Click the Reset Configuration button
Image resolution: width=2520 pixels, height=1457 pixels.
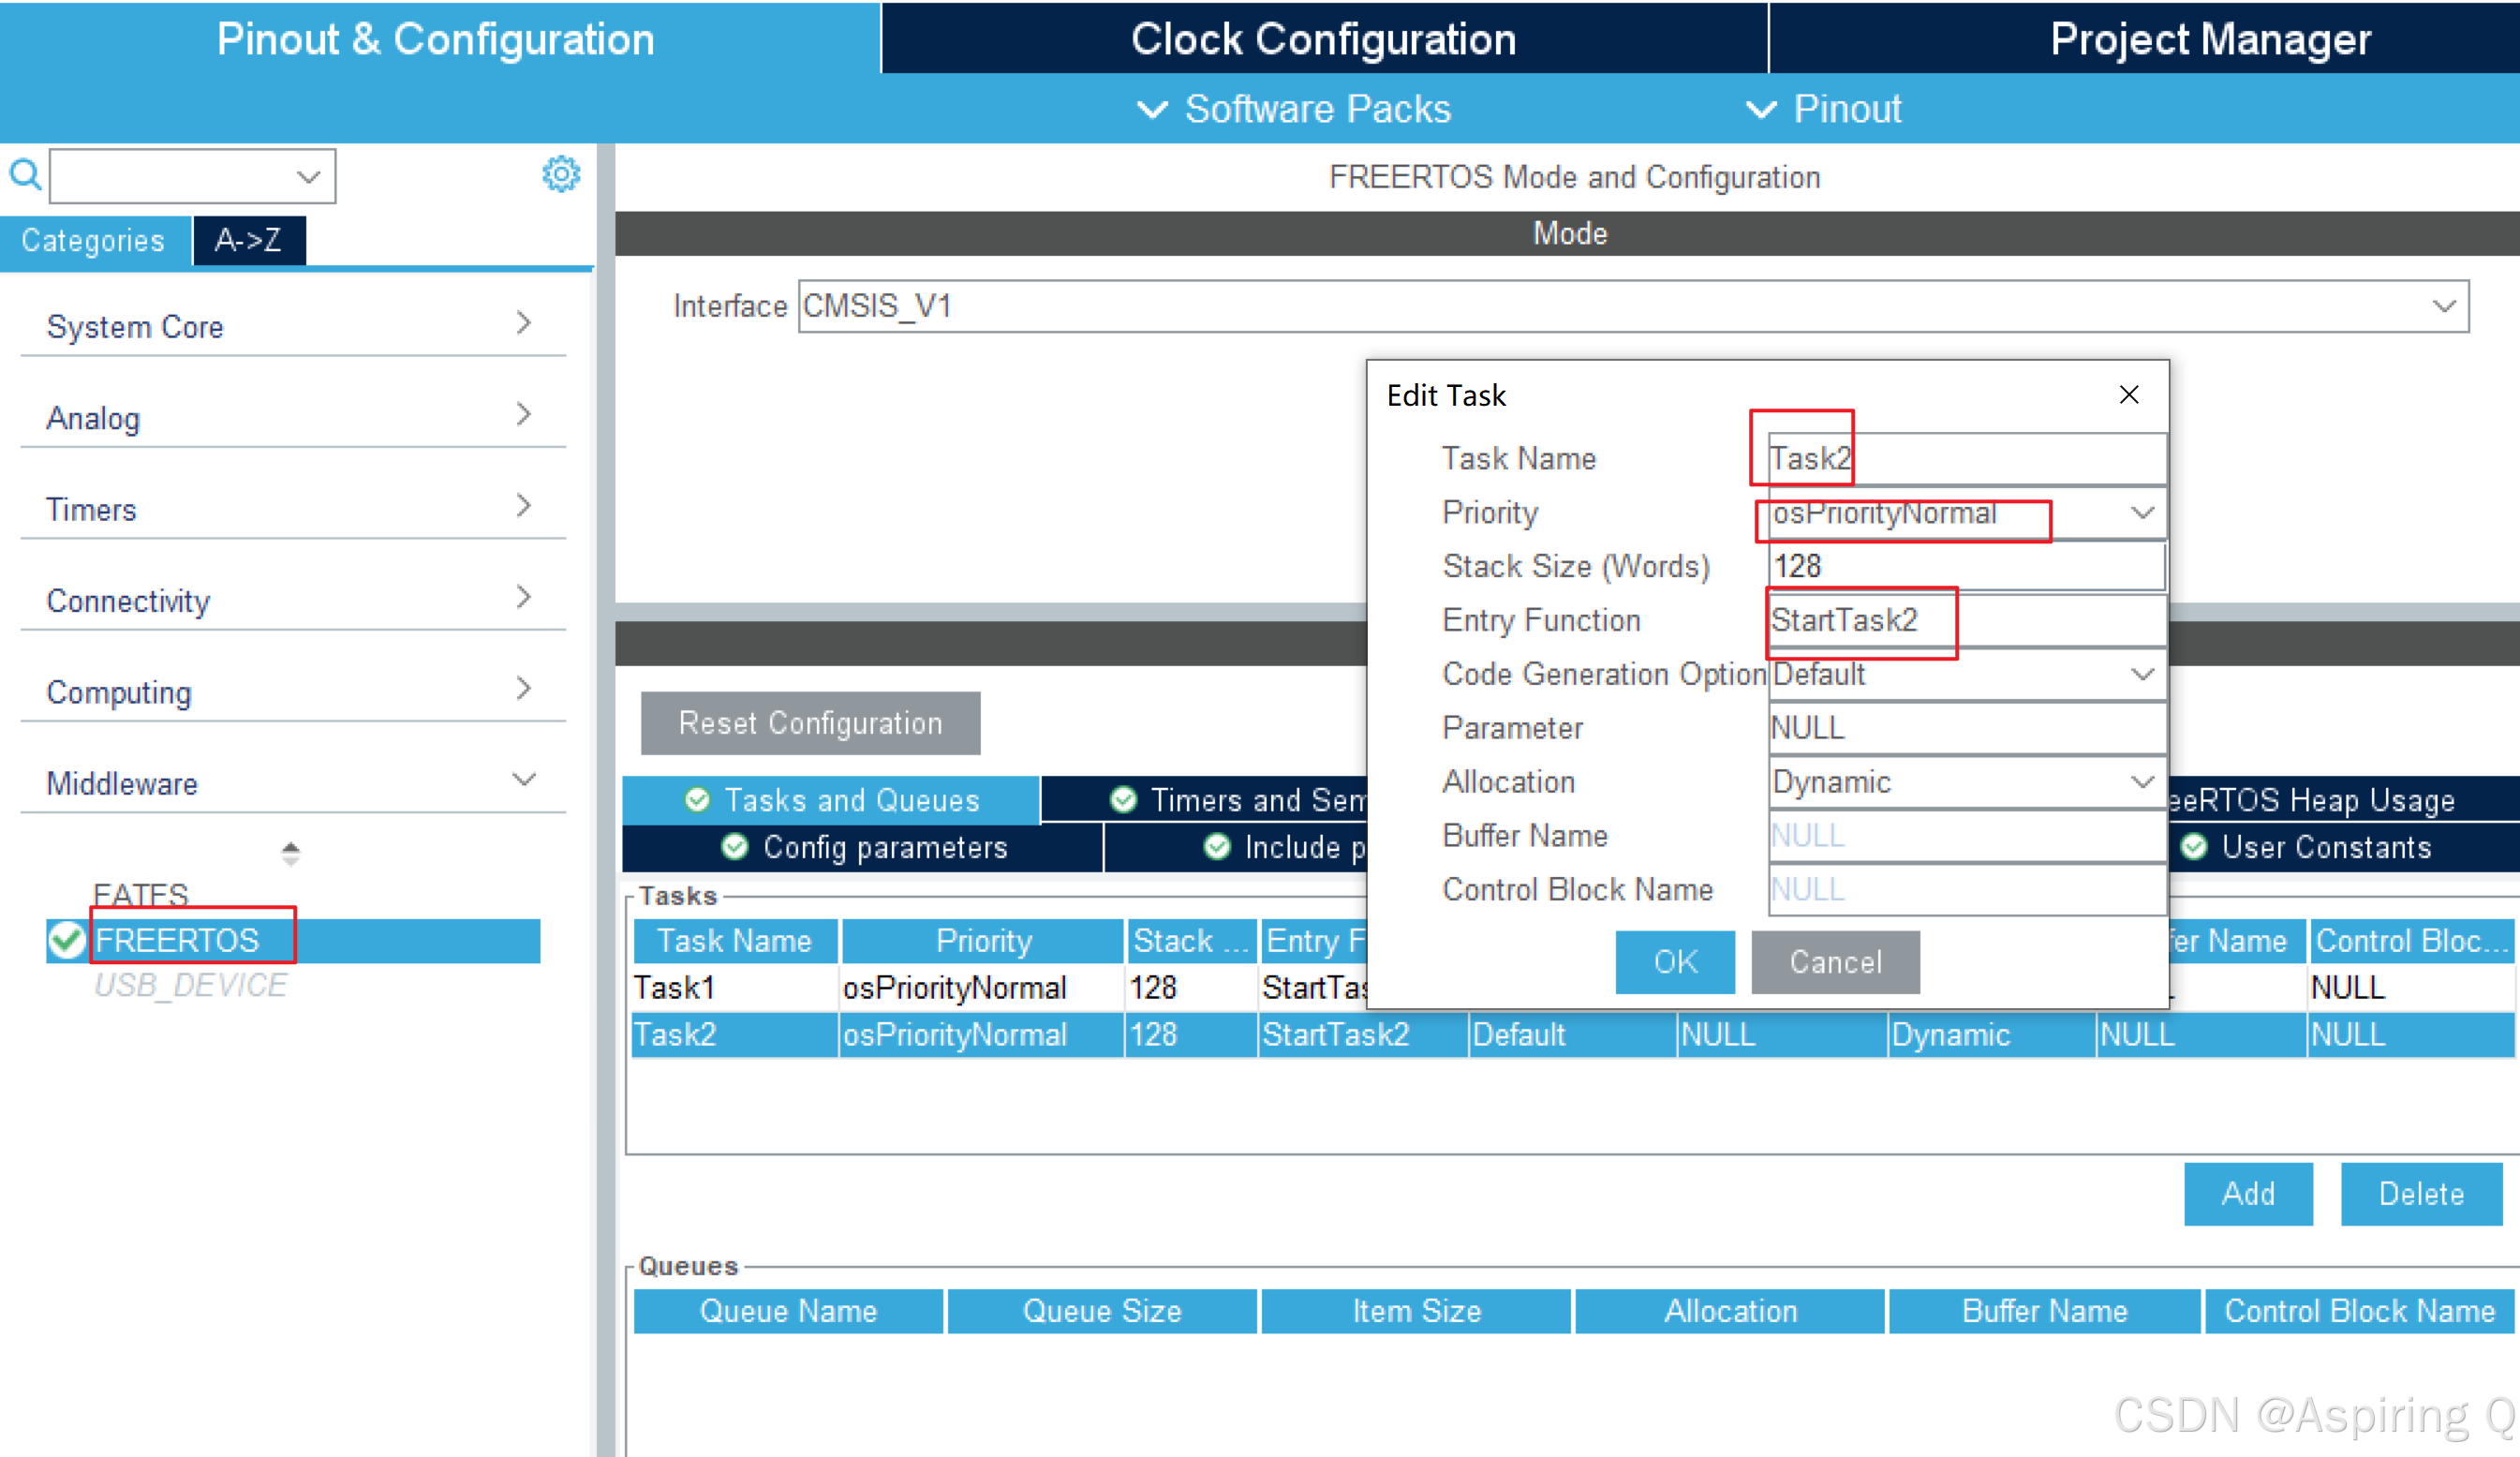click(x=810, y=723)
